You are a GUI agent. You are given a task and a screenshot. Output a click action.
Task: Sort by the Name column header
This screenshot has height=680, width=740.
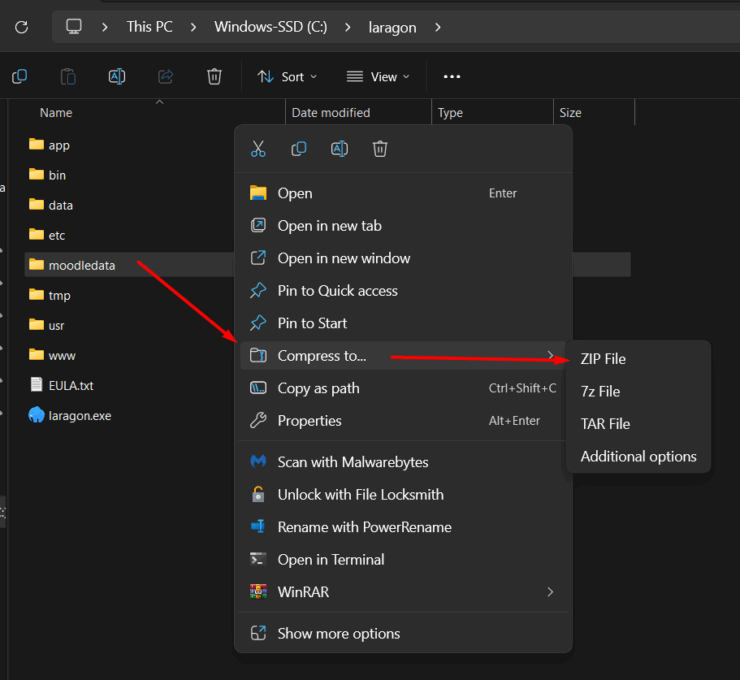pos(56,113)
